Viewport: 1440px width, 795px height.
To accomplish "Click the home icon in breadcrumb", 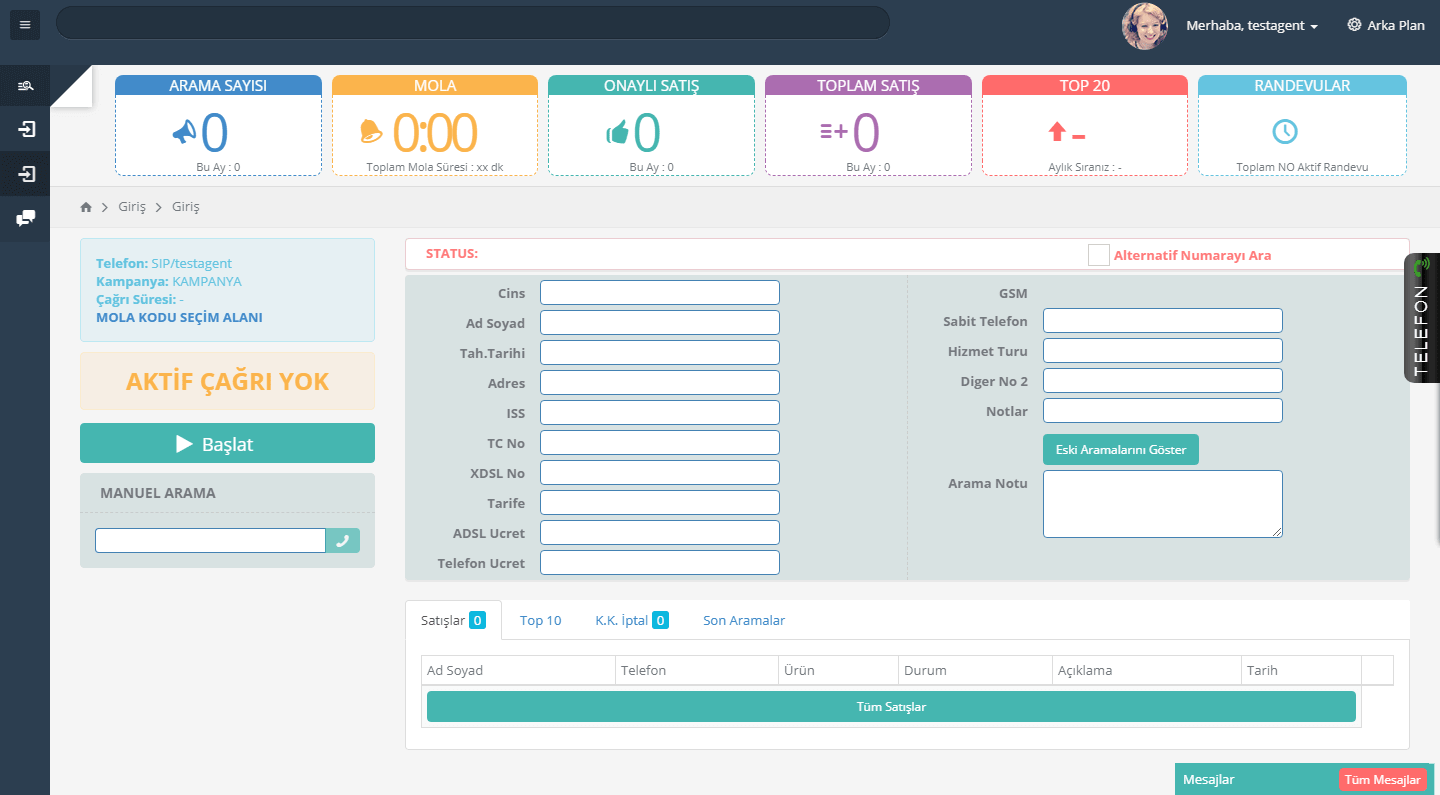I will (86, 207).
